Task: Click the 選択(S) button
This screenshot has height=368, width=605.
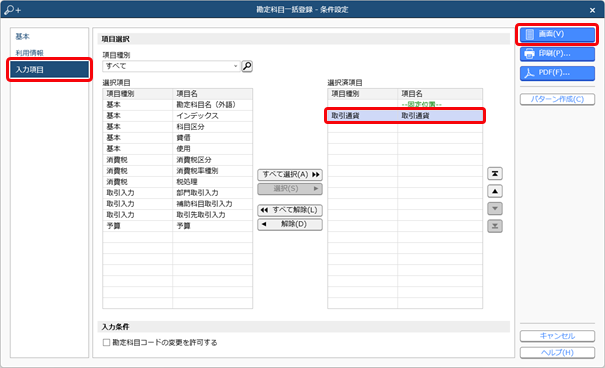Action: (290, 189)
